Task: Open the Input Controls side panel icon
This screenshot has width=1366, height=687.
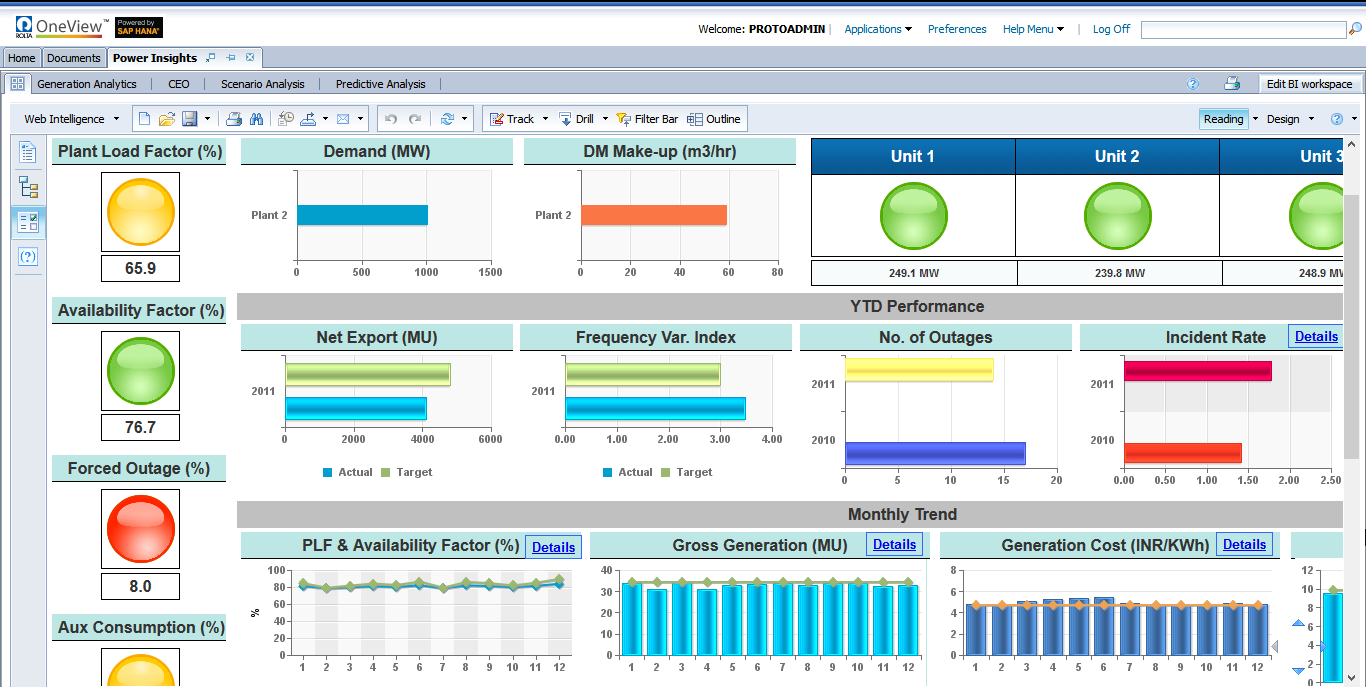Action: click(x=28, y=222)
